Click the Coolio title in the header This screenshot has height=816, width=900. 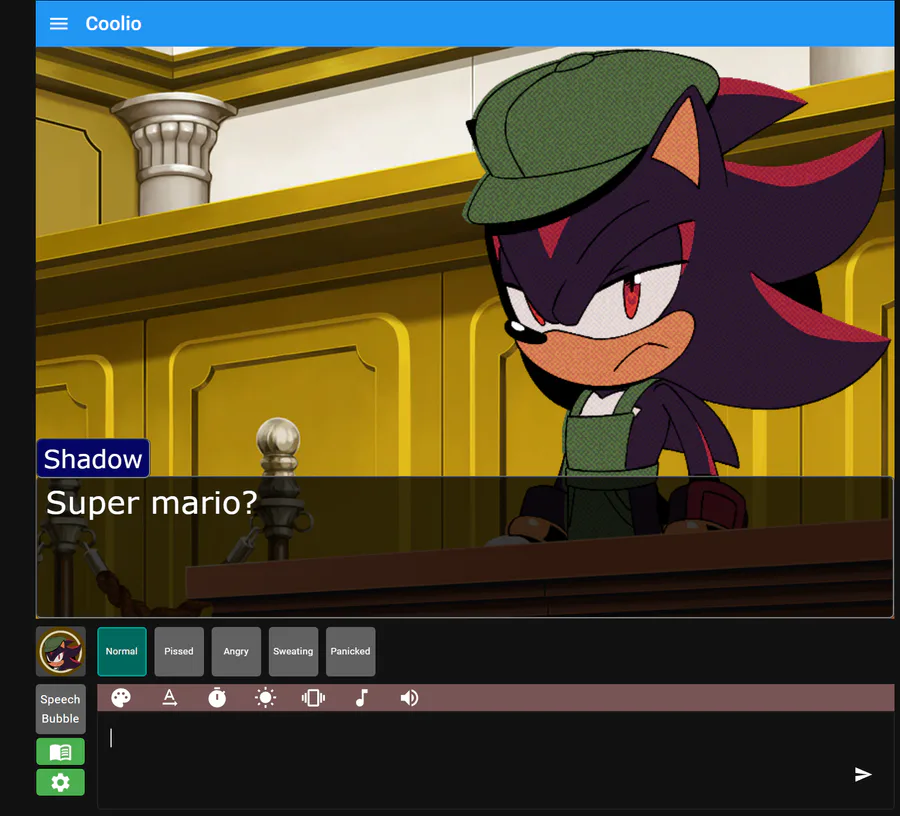pyautogui.click(x=113, y=24)
